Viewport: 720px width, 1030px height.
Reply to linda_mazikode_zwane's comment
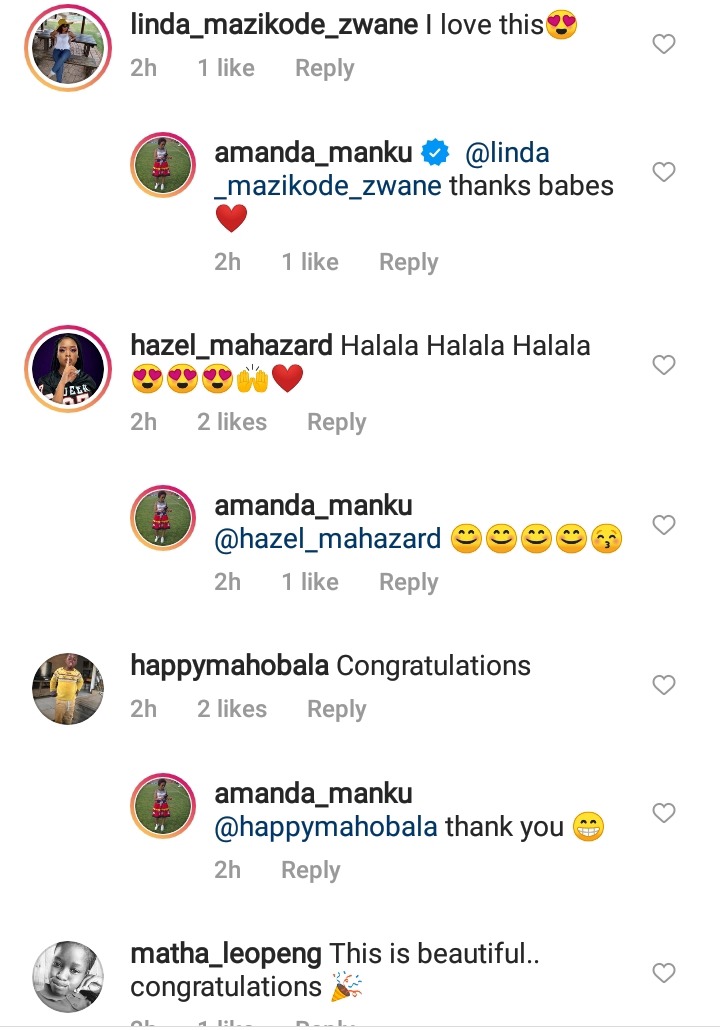pyautogui.click(x=325, y=68)
